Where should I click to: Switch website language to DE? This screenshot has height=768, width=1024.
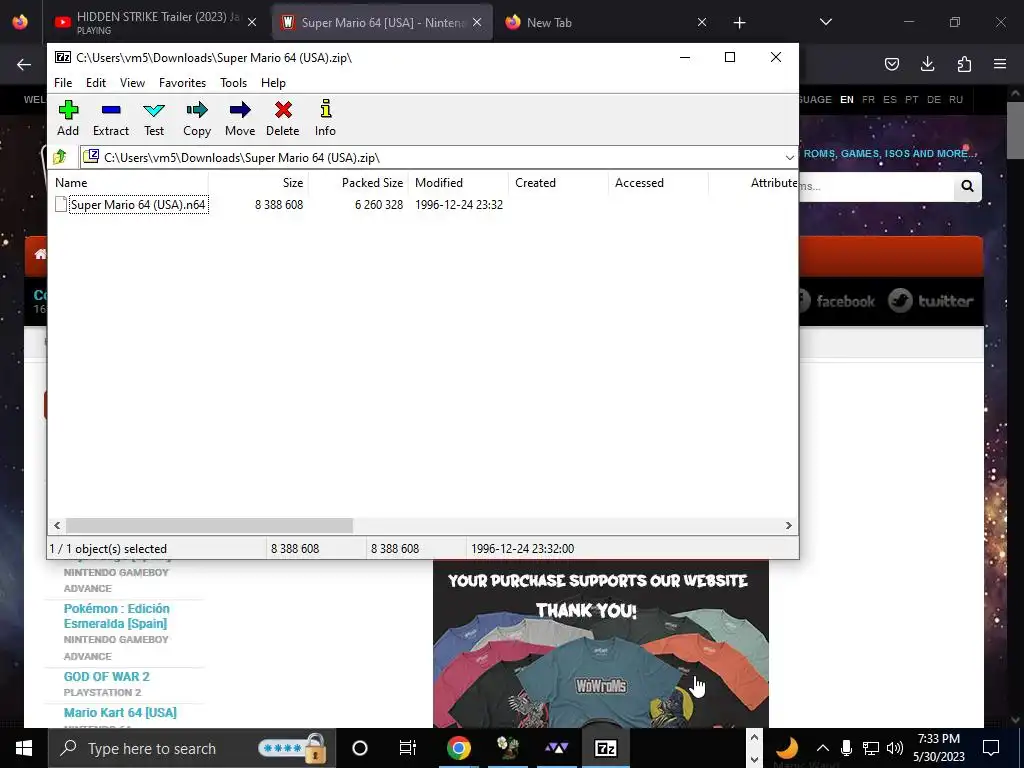pos(934,99)
